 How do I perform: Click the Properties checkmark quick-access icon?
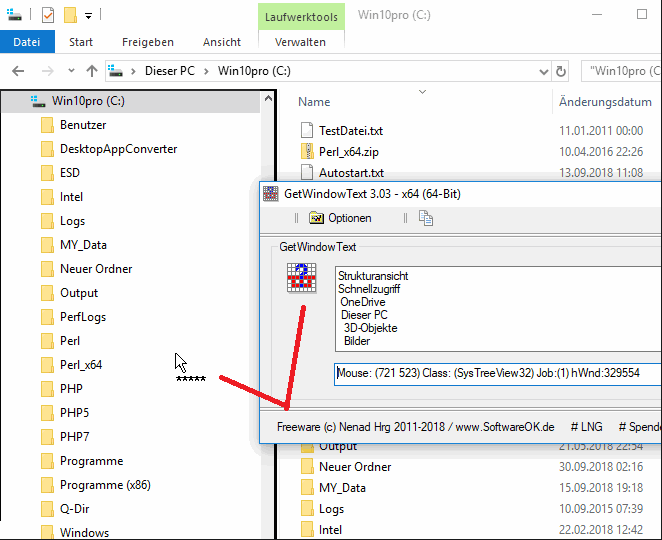click(48, 16)
